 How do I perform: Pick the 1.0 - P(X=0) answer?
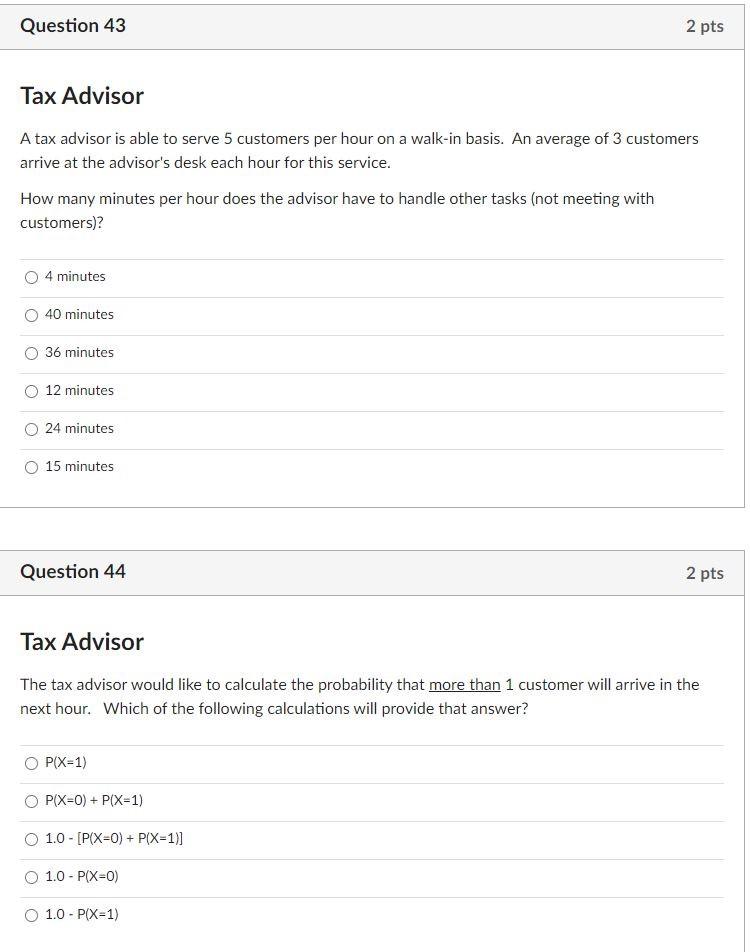click(x=31, y=876)
